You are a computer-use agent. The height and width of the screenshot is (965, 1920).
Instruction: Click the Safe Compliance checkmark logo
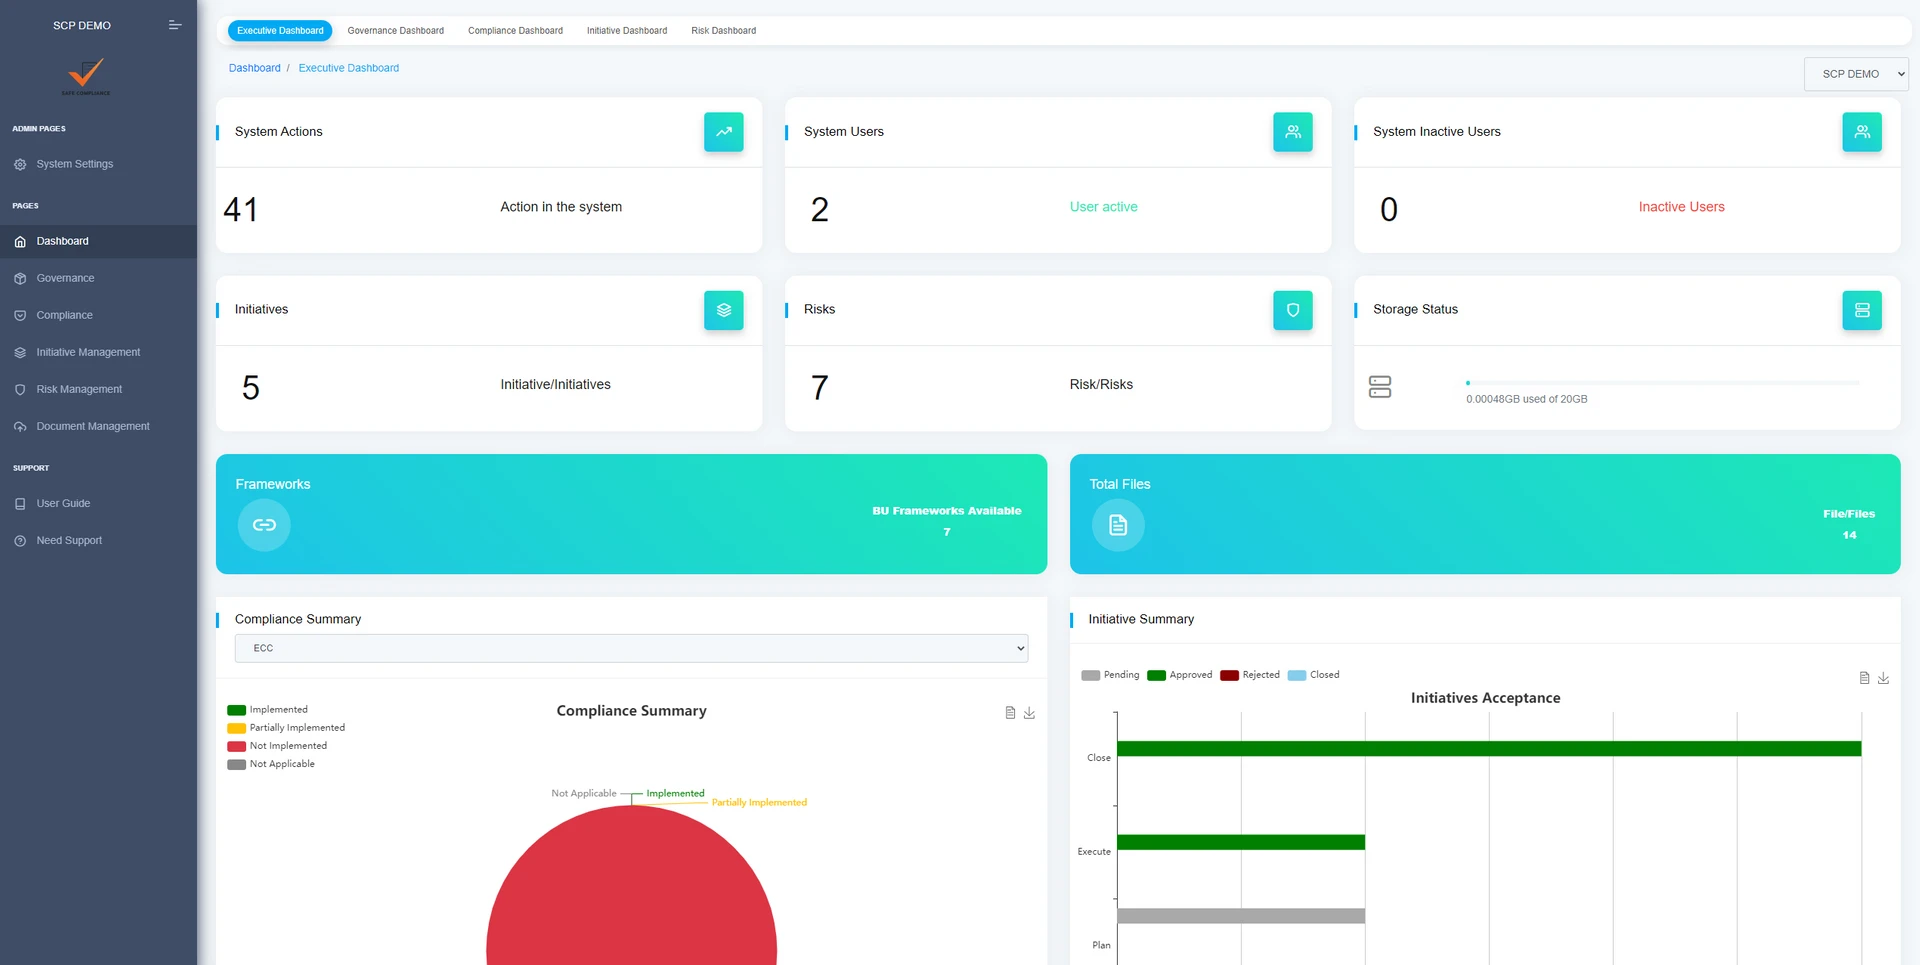click(86, 76)
